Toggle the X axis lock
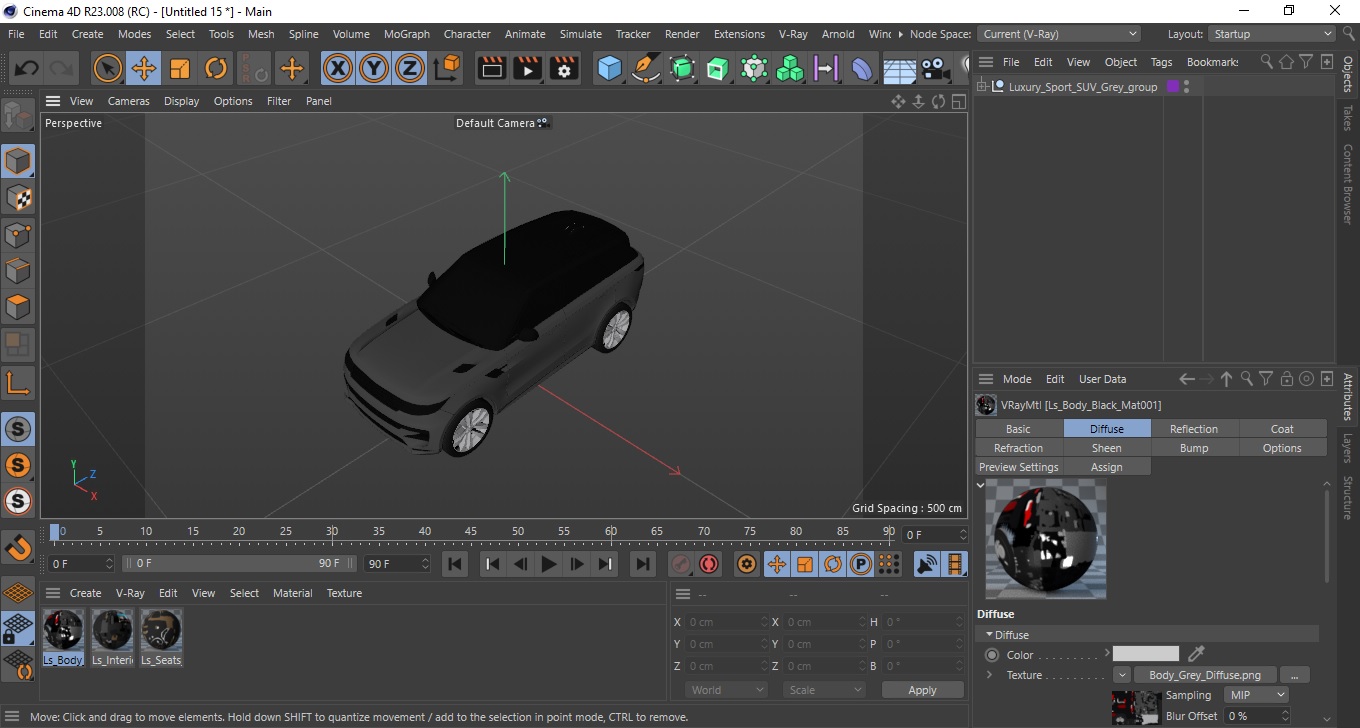Viewport: 1360px width, 728px height. click(338, 69)
